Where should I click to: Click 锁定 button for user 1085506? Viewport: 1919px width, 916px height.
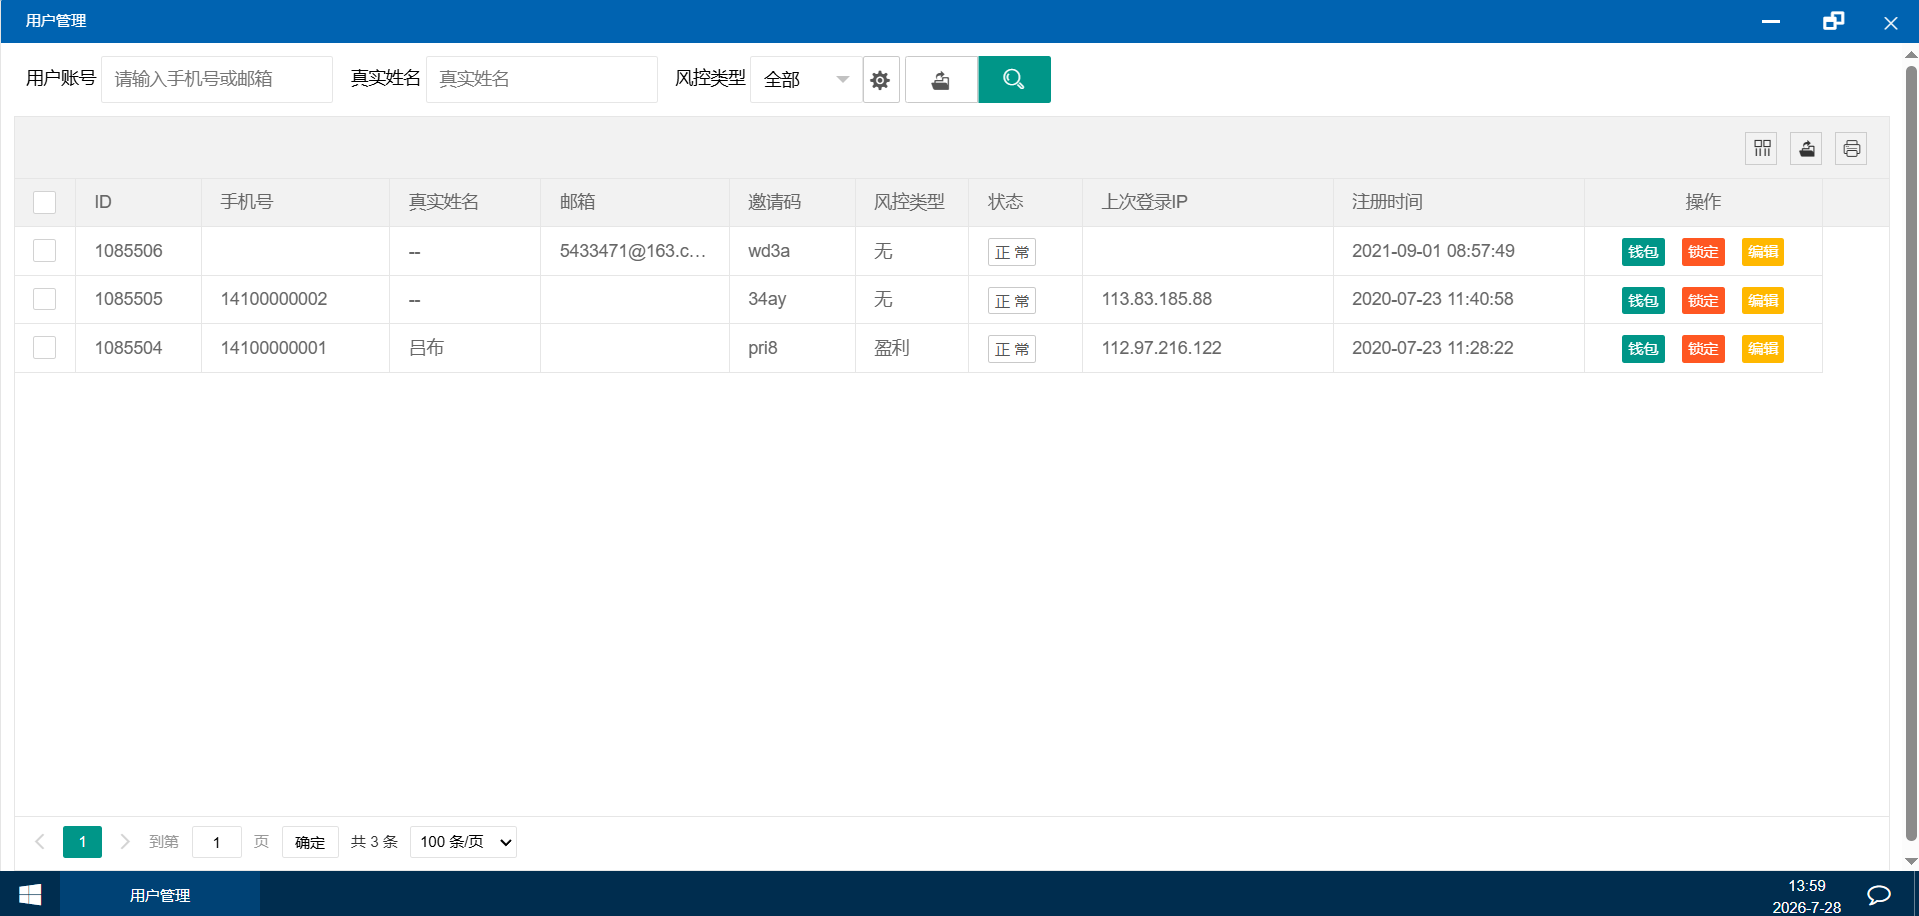1703,252
